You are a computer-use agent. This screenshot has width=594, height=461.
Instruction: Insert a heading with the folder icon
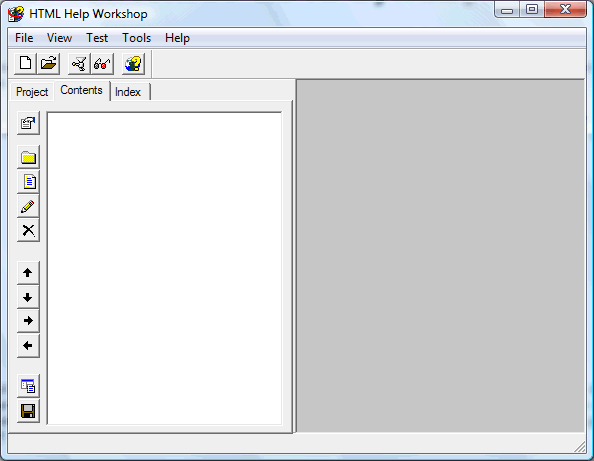28,157
